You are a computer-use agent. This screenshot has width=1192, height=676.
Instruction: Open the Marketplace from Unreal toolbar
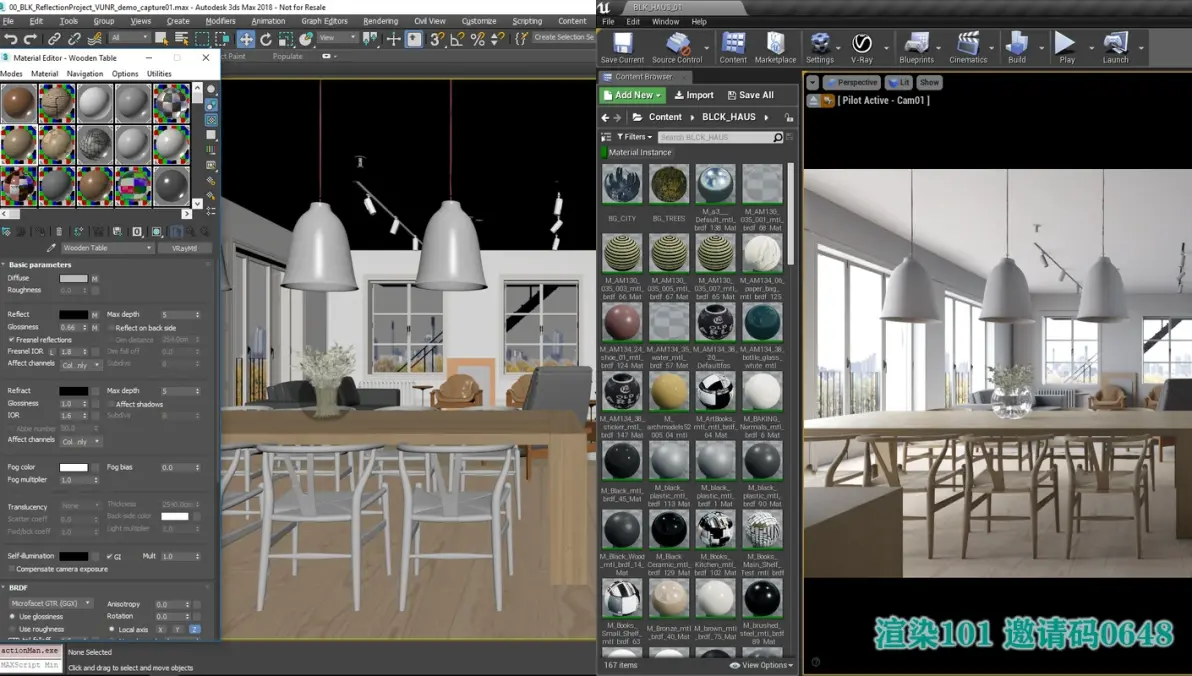point(775,47)
